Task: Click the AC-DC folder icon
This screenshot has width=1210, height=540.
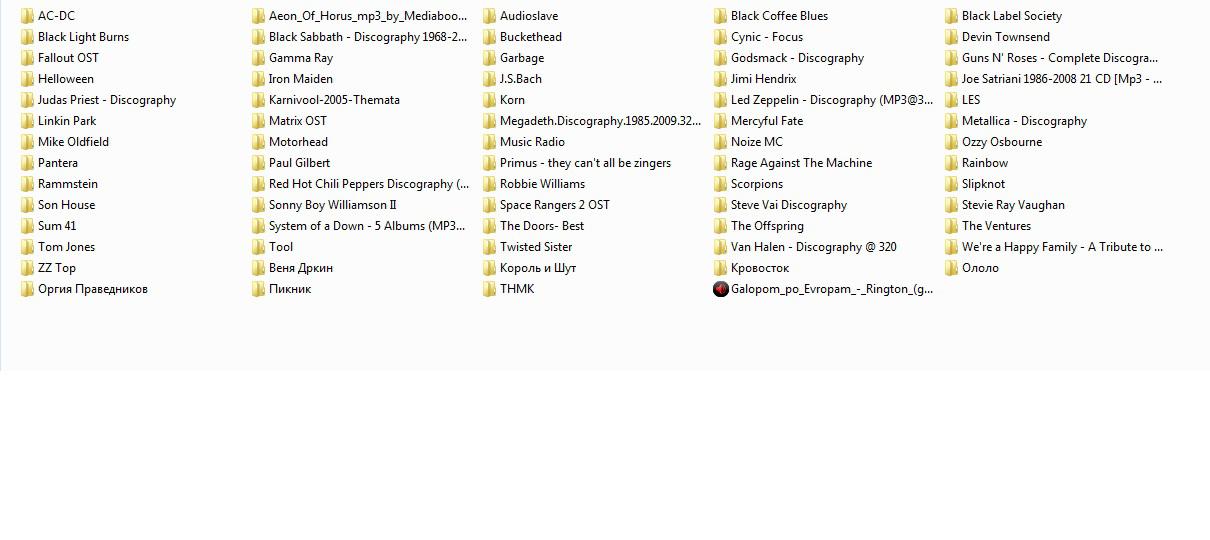Action: pyautogui.click(x=27, y=16)
